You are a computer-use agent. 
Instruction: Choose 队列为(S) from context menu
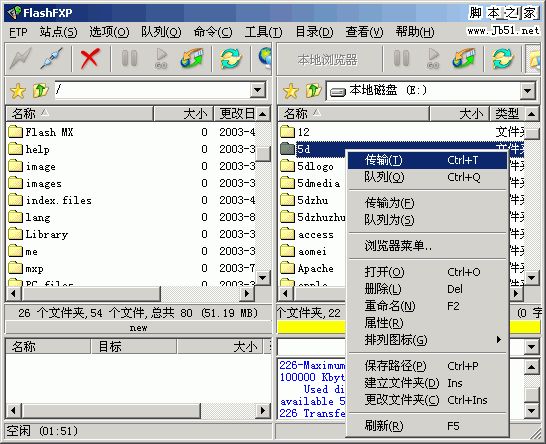click(x=427, y=220)
